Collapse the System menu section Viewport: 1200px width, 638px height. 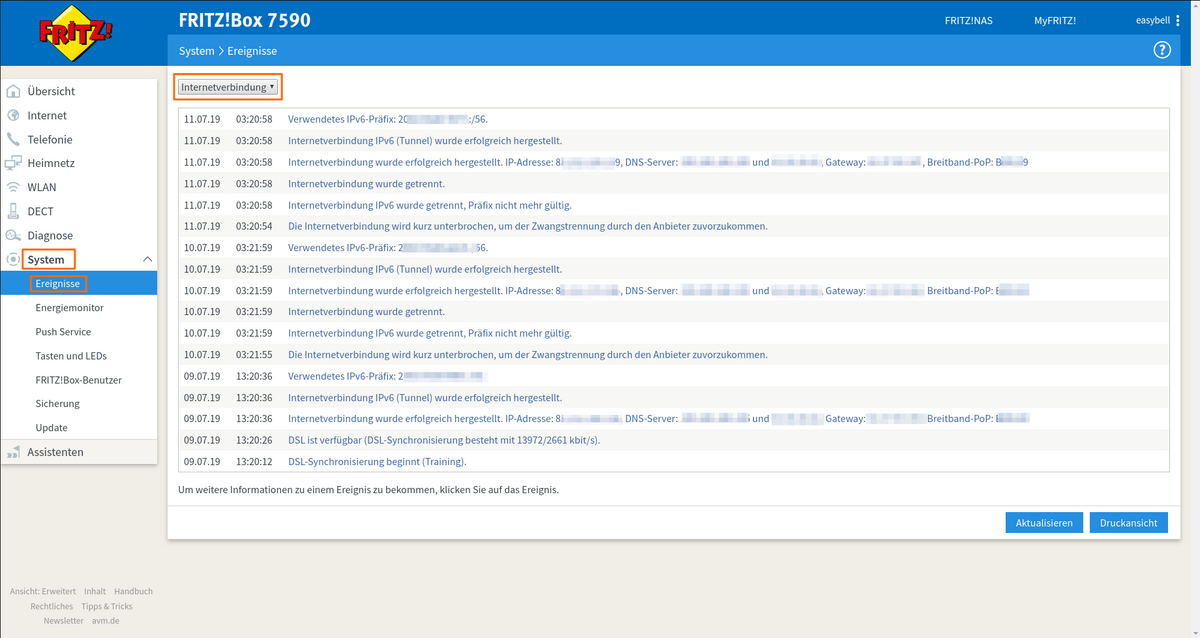pos(147,260)
